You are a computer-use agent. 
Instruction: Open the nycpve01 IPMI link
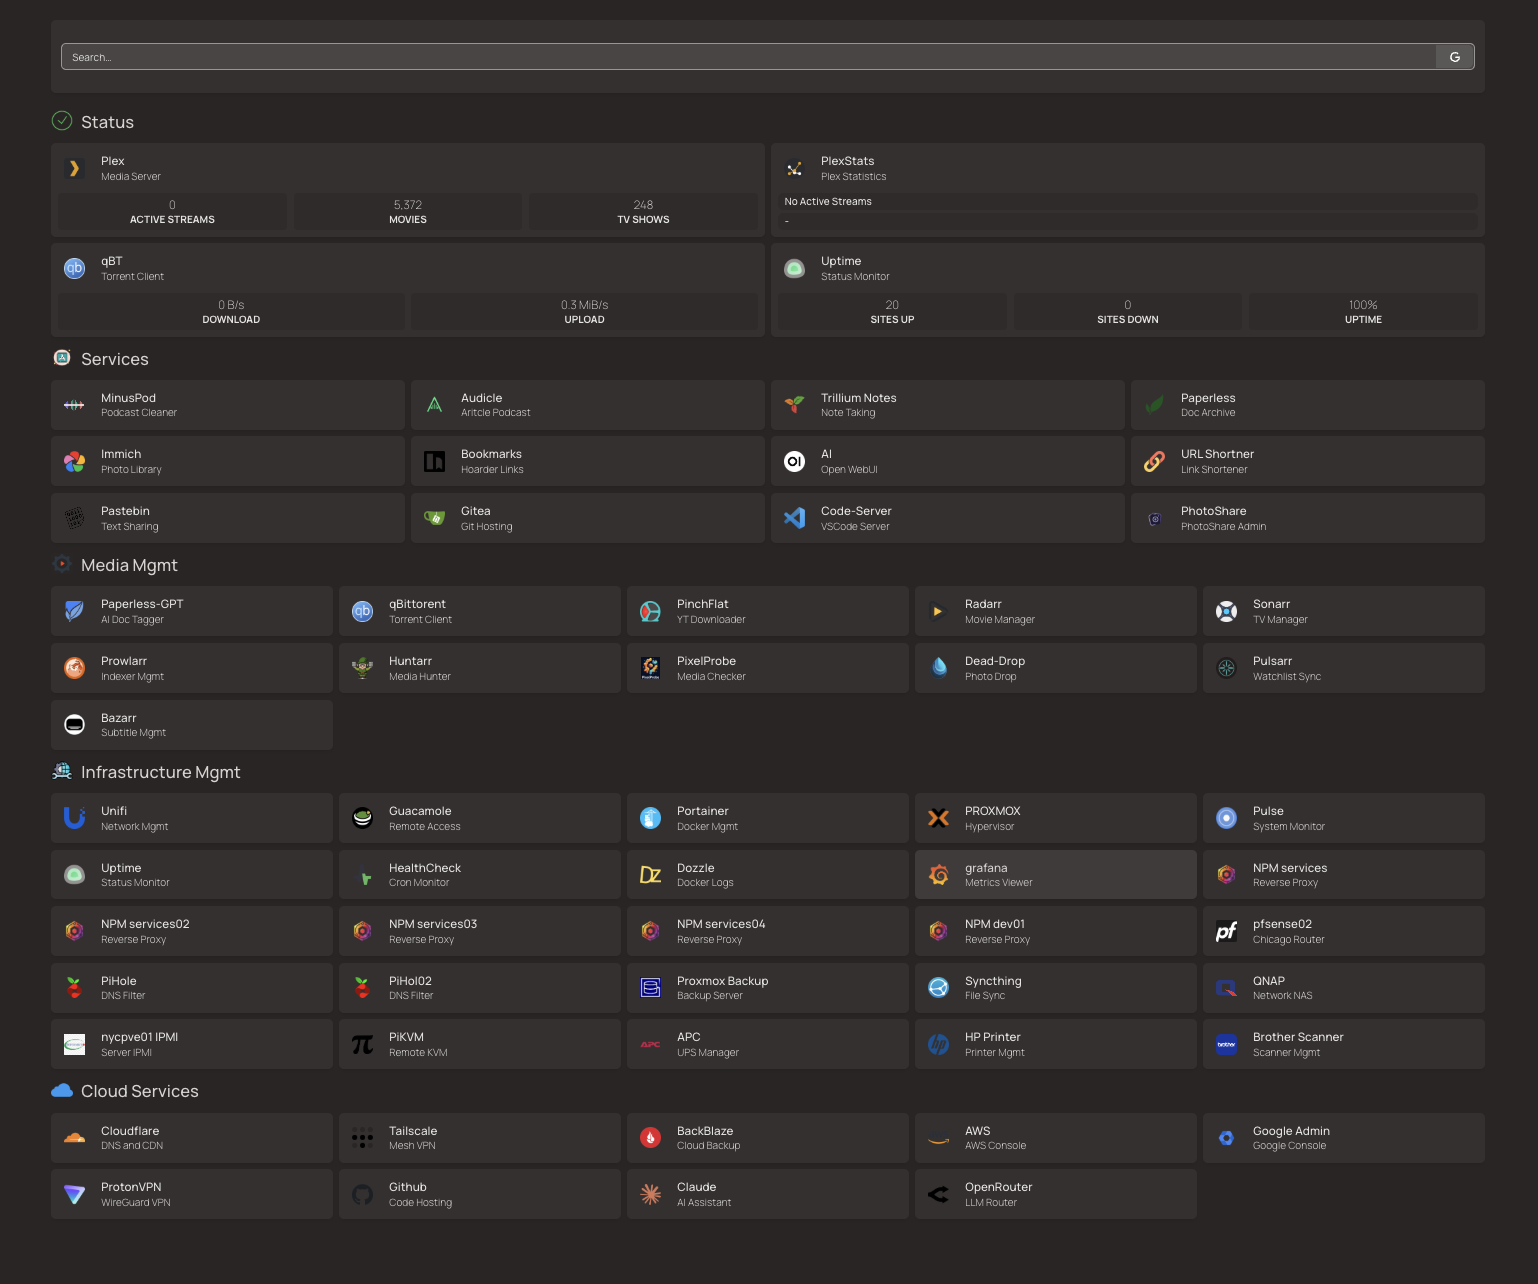pos(192,1044)
